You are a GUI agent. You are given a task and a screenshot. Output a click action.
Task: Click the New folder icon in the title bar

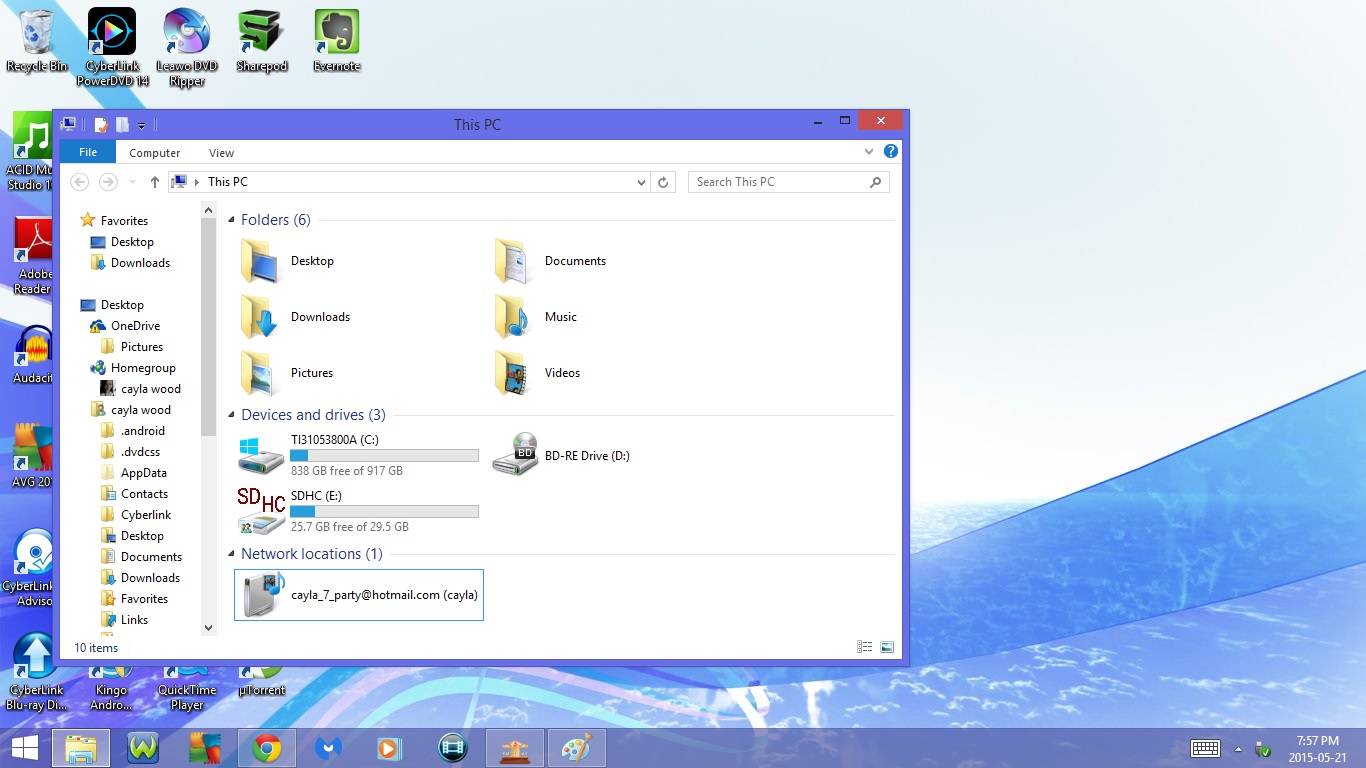[x=122, y=125]
